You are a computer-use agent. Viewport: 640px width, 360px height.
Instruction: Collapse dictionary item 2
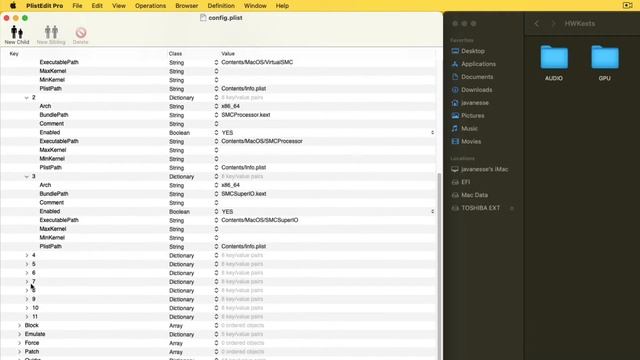tap(27, 98)
